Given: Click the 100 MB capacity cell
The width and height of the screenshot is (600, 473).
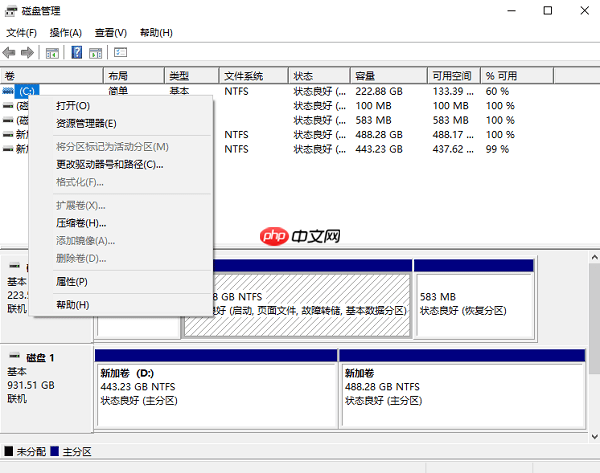Looking at the screenshot, I should [373, 106].
